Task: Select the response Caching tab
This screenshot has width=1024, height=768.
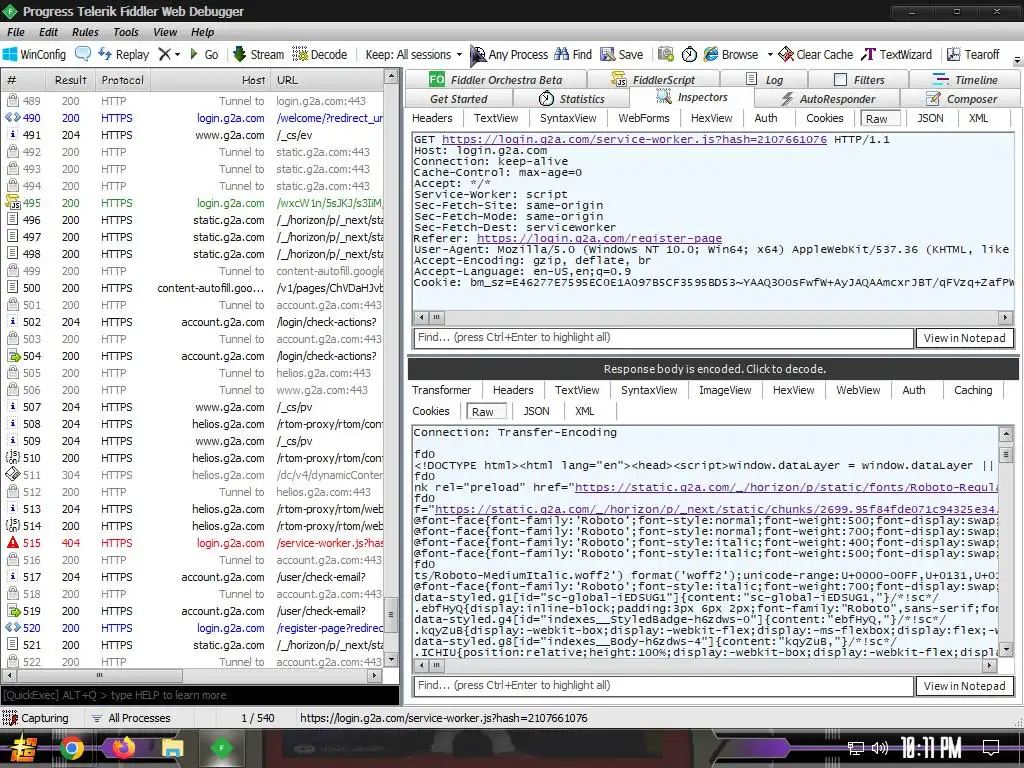Action: point(972,390)
